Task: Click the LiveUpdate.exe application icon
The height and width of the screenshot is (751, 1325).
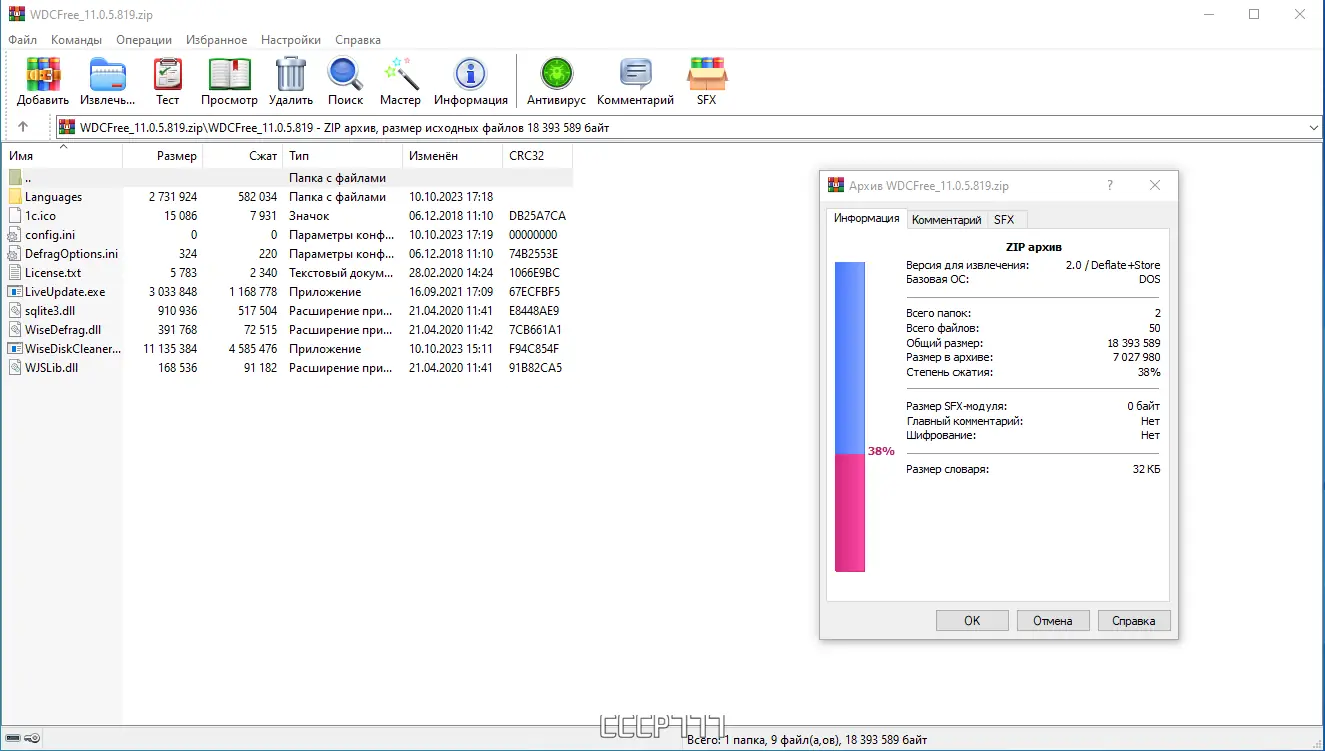Action: click(15, 292)
